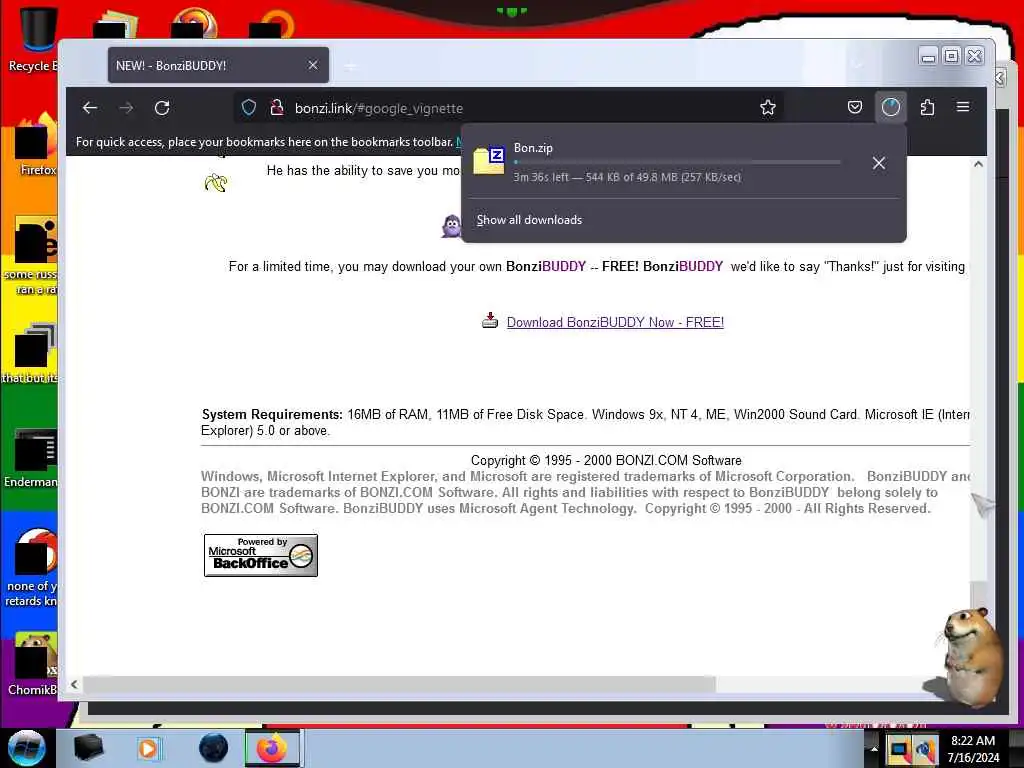Click the purple Bonzi gorilla image
Image resolution: width=1024 pixels, height=768 pixels.
451,226
